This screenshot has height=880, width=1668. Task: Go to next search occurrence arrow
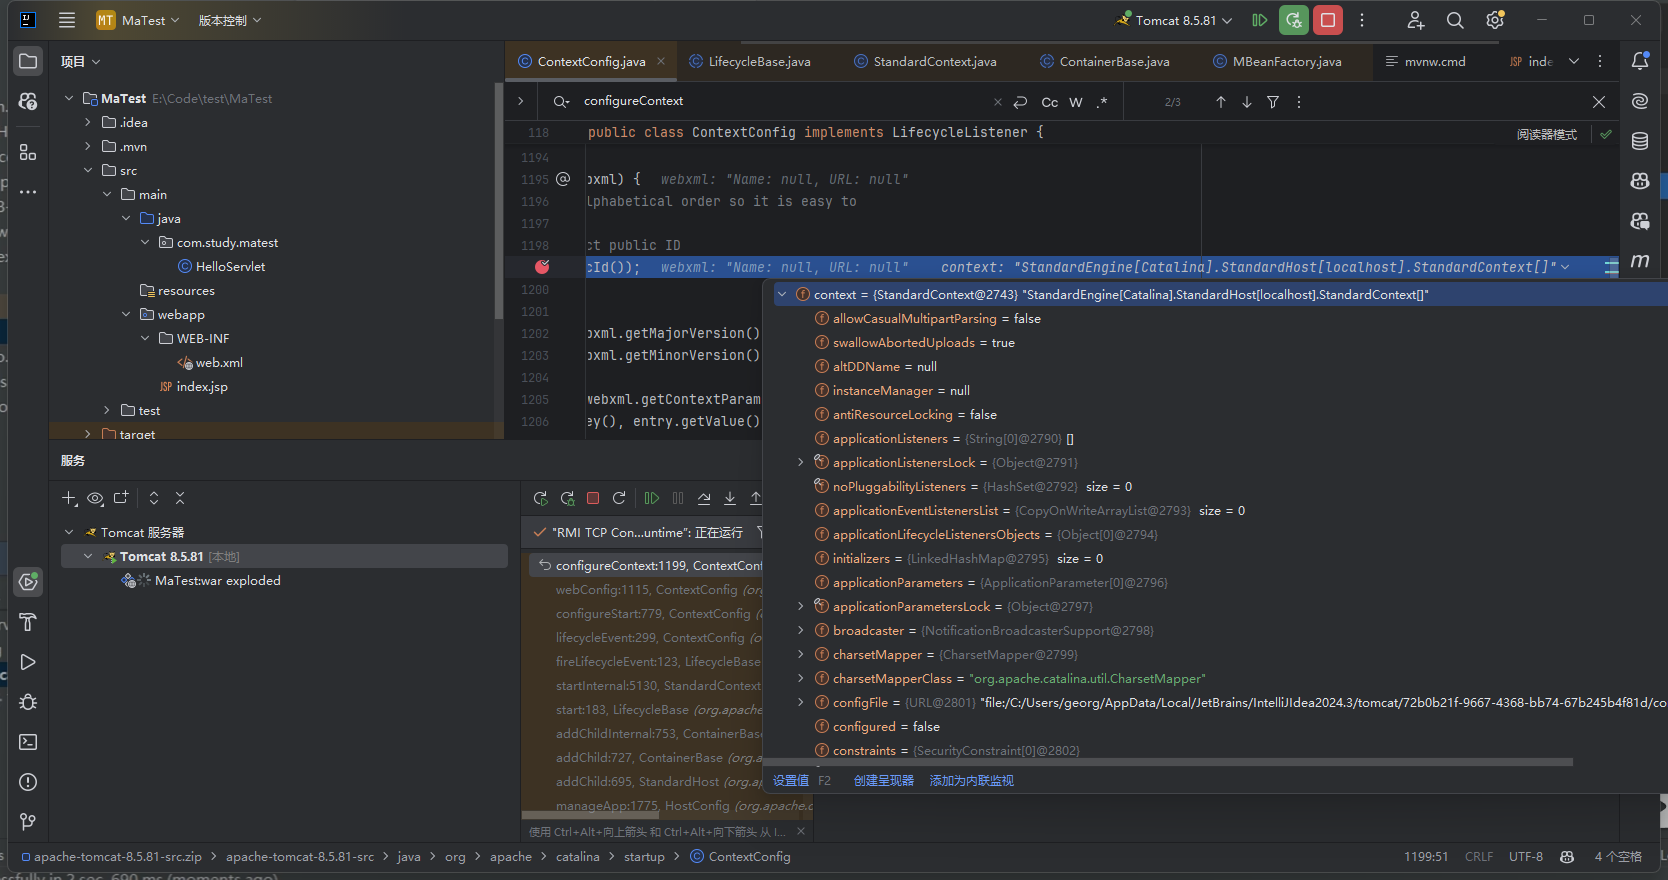[x=1247, y=102]
